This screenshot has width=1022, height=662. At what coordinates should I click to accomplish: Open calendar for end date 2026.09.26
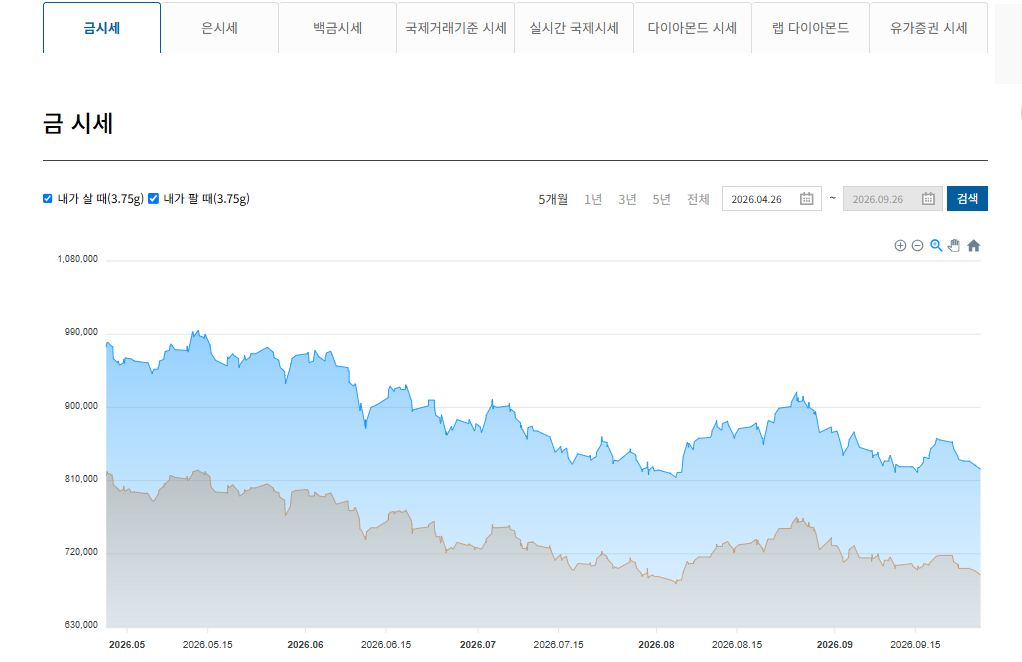928,199
